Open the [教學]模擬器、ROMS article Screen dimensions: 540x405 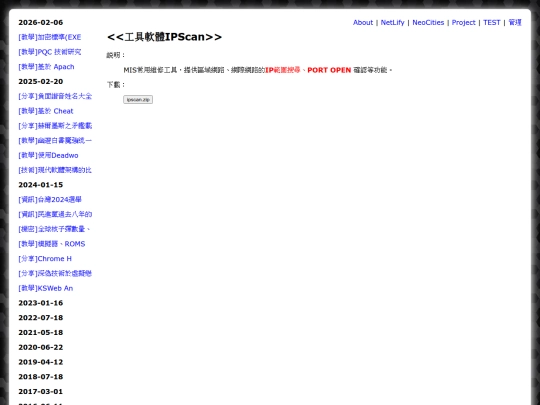pyautogui.click(x=52, y=244)
